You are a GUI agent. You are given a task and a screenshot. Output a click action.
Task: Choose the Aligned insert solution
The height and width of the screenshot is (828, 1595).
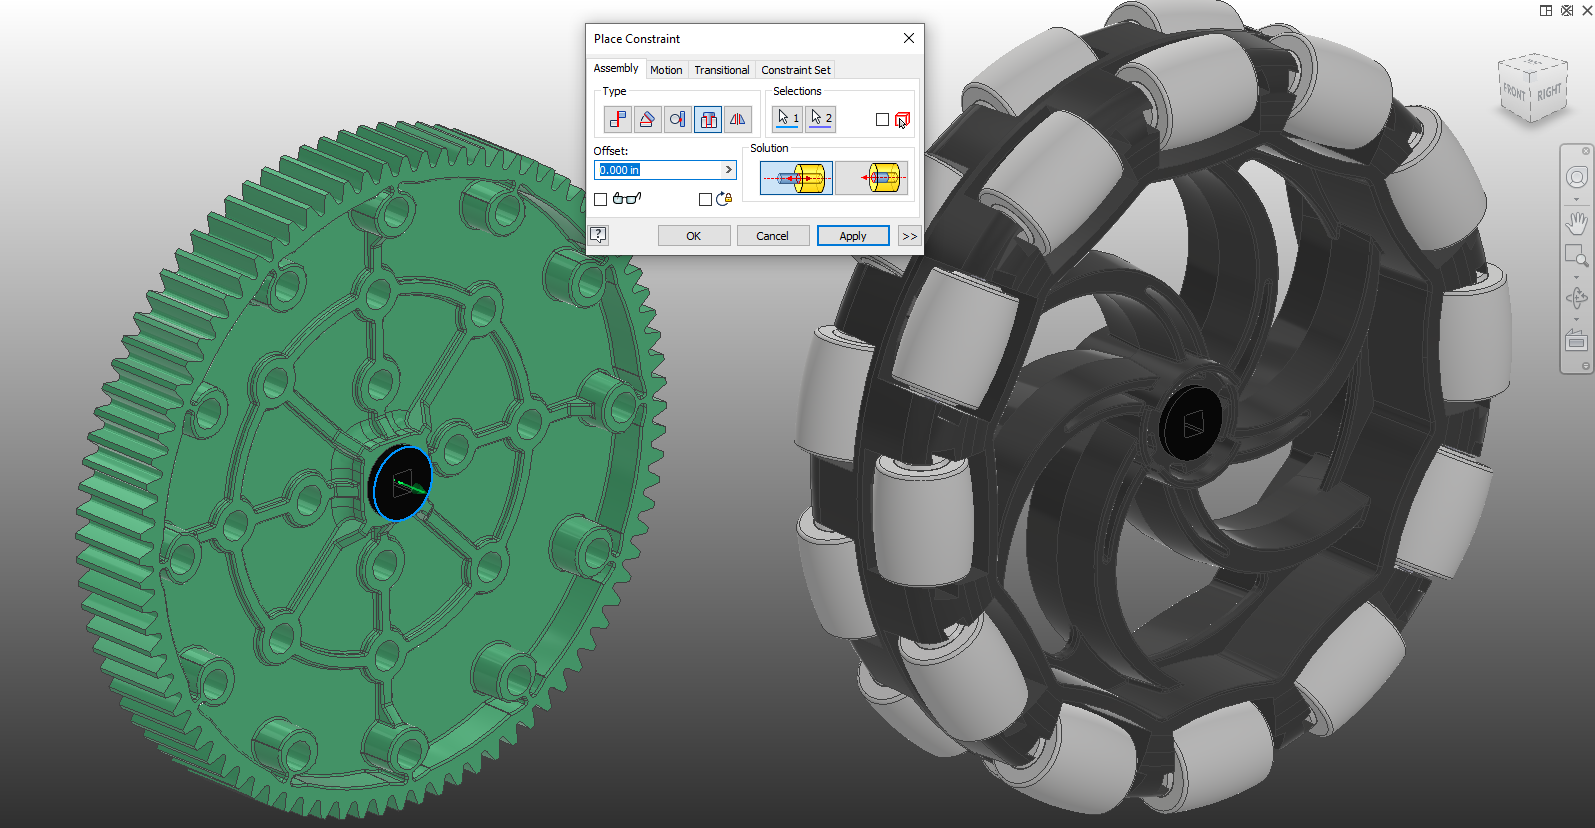pyautogui.click(x=871, y=178)
